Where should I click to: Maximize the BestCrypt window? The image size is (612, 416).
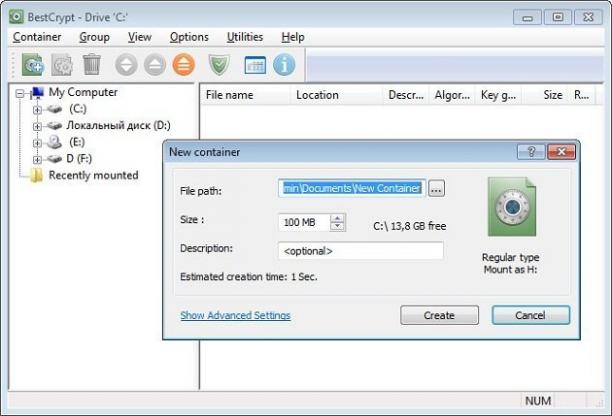point(558,17)
